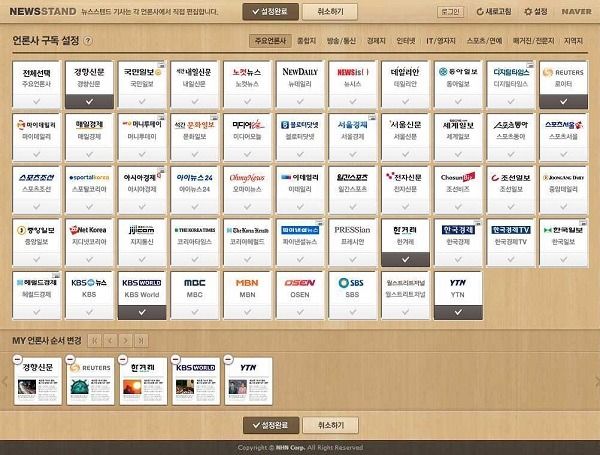This screenshot has height=455, width=600.
Task: Click the 머니투데이 logo
Action: [142, 125]
